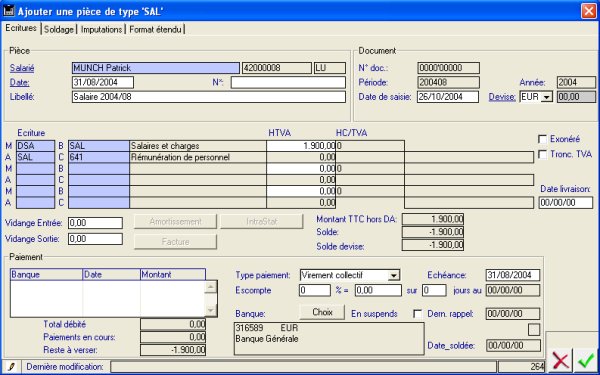Click the 641 account cell
Viewport: 600px width, 375px height.
[99, 157]
